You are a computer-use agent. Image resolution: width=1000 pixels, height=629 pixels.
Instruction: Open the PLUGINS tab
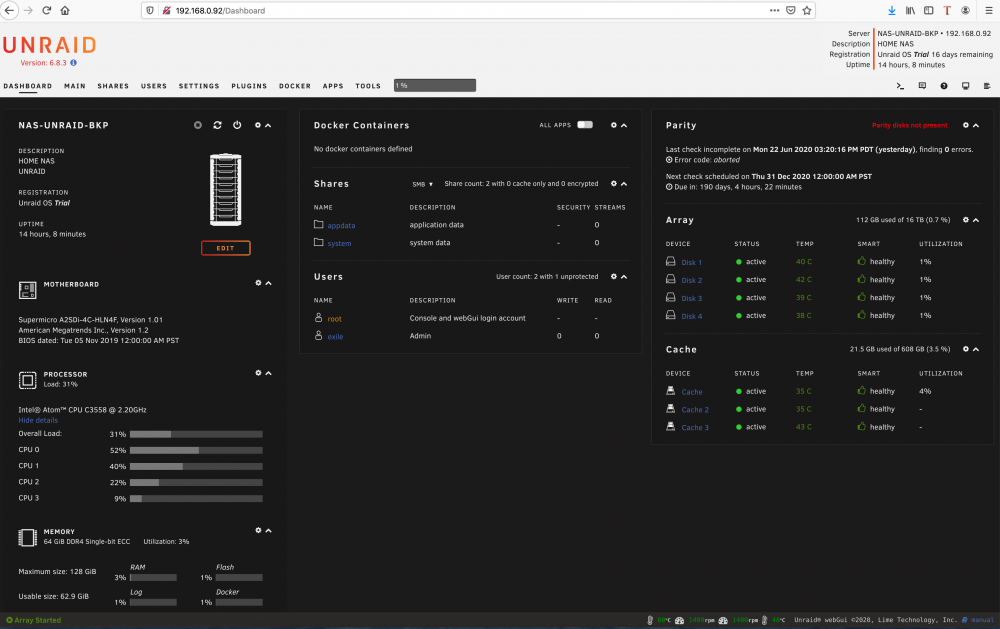249,85
